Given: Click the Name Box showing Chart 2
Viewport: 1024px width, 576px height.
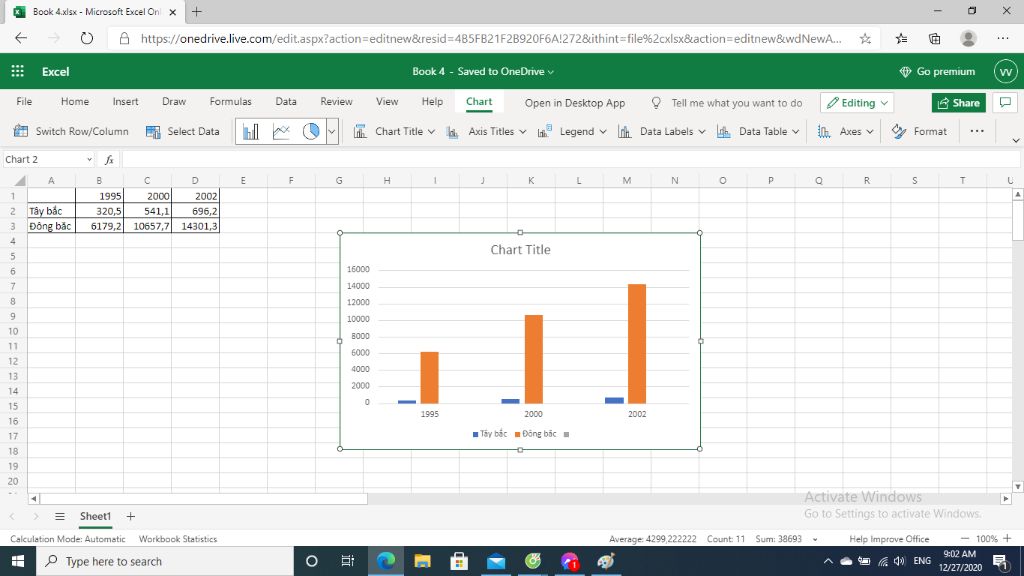Looking at the screenshot, I should point(49,159).
